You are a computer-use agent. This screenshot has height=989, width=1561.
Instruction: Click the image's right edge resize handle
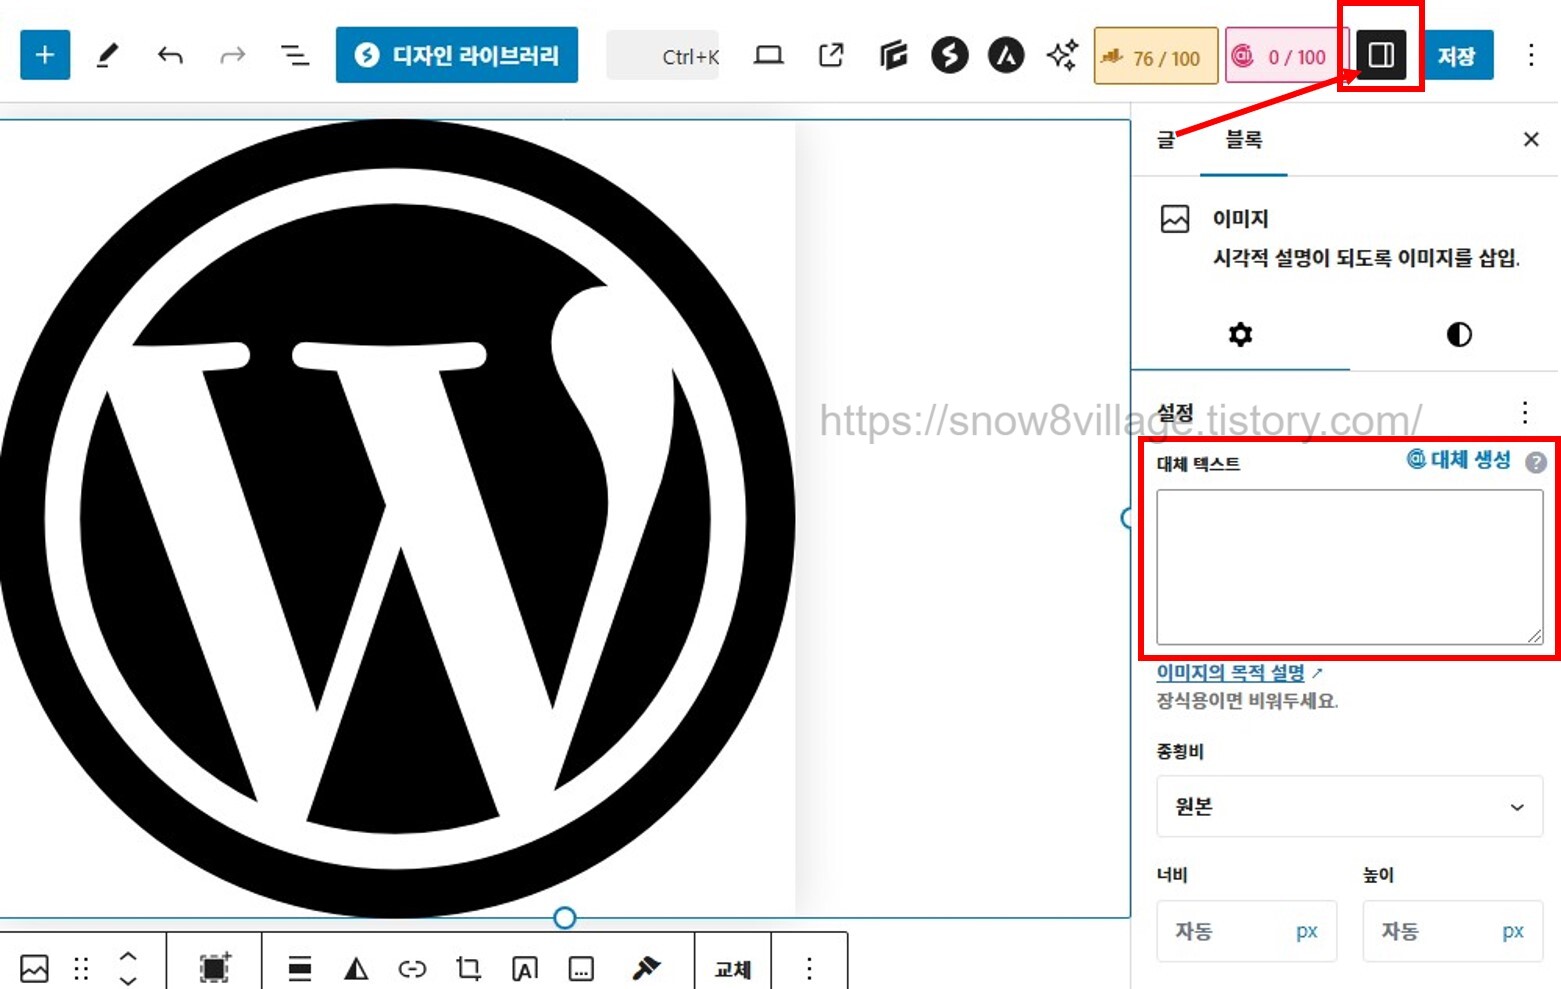click(x=1127, y=517)
